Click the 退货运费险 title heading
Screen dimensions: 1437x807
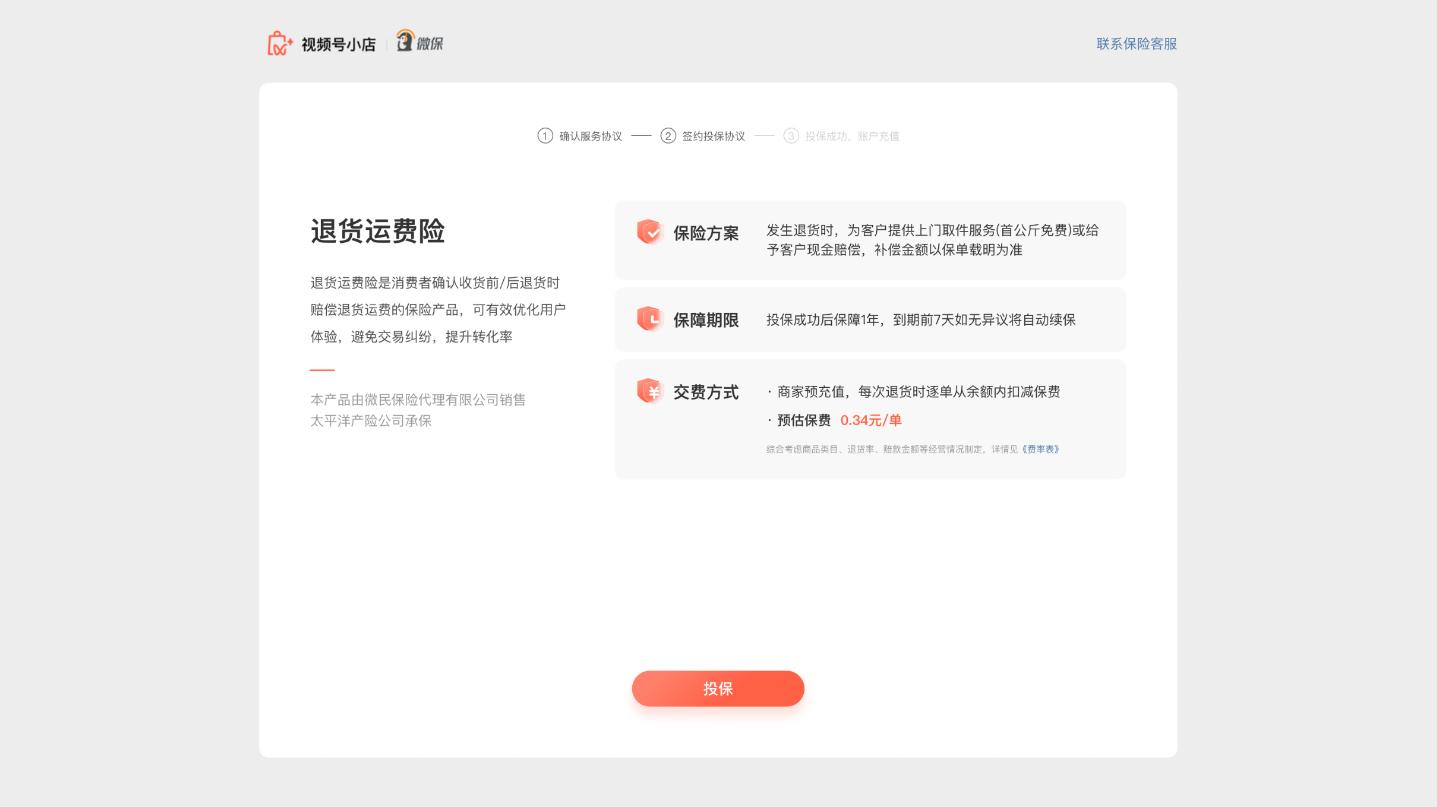(x=378, y=232)
